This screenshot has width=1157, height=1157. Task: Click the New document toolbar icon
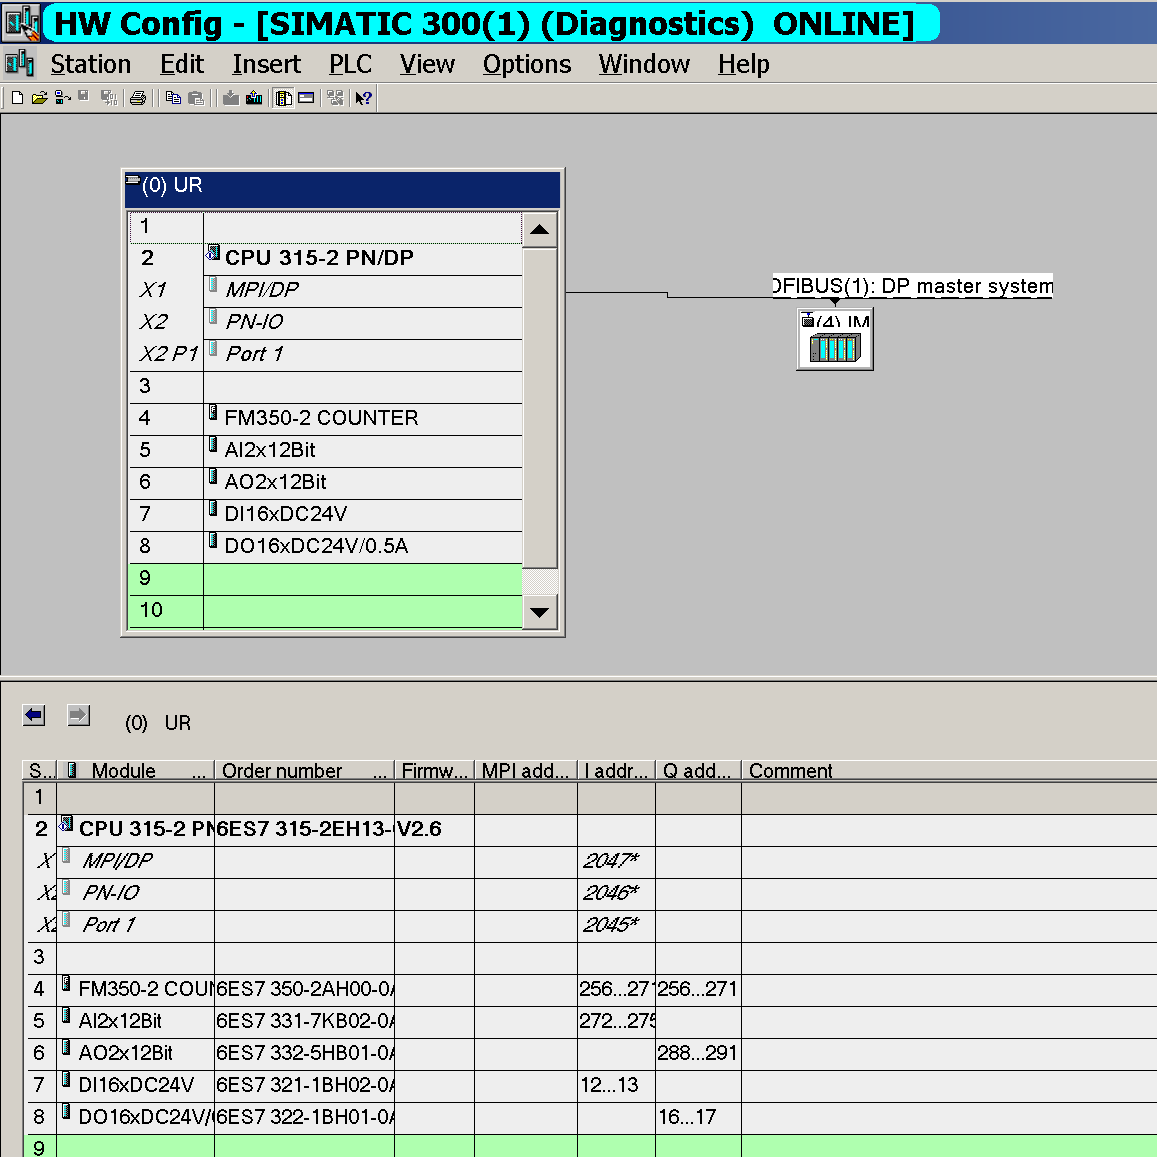(18, 98)
